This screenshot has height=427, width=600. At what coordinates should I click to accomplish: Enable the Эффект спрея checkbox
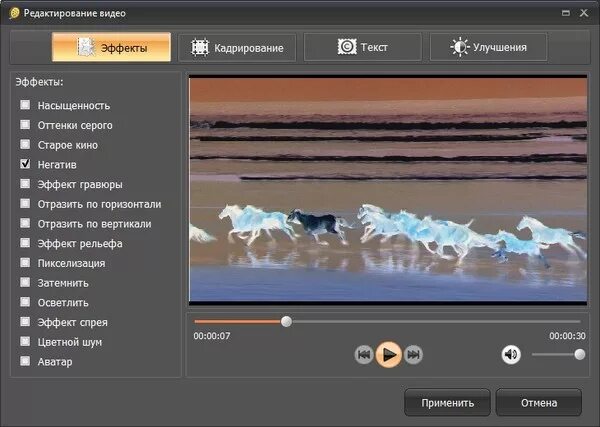tap(25, 321)
